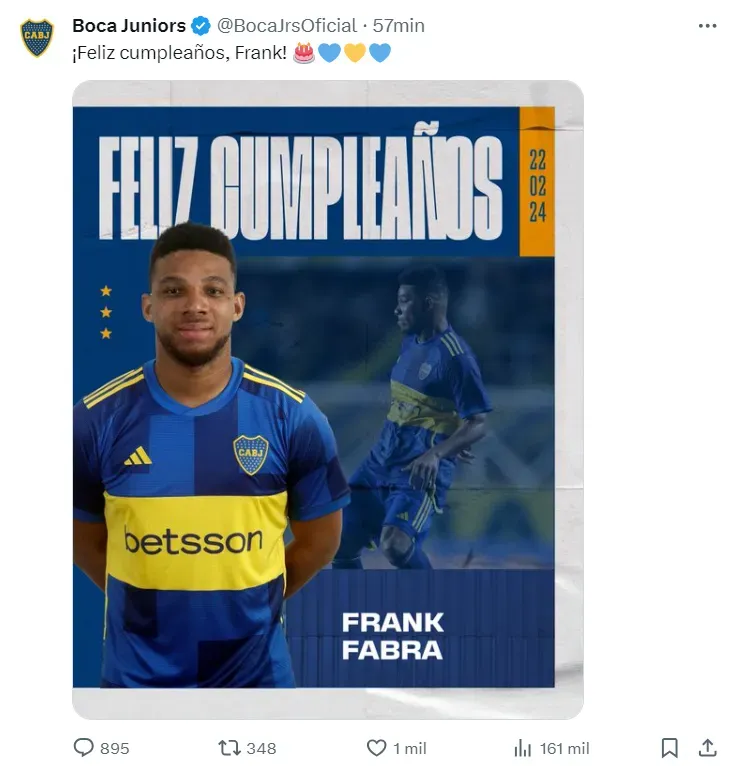Click the birthday cake emoji
The height and width of the screenshot is (766, 730).
pos(304,52)
